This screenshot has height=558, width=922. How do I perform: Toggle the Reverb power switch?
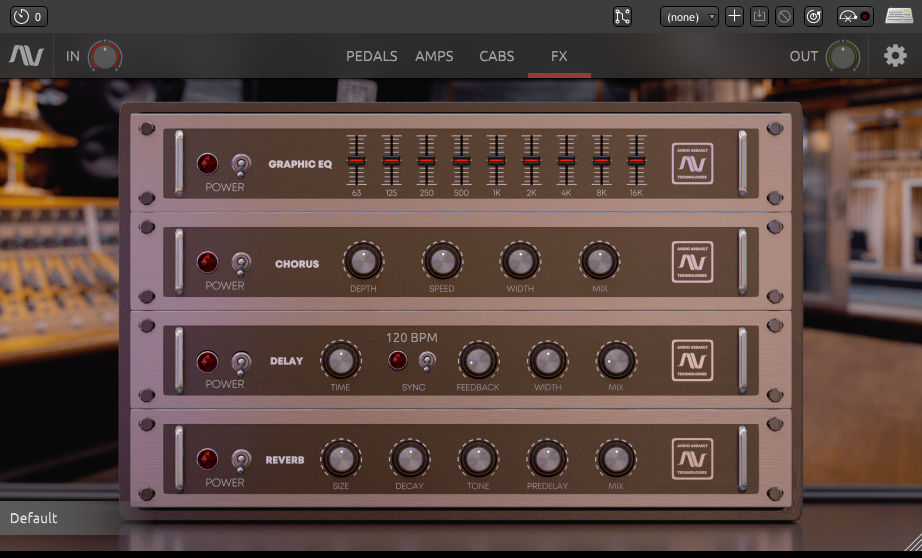click(x=240, y=460)
